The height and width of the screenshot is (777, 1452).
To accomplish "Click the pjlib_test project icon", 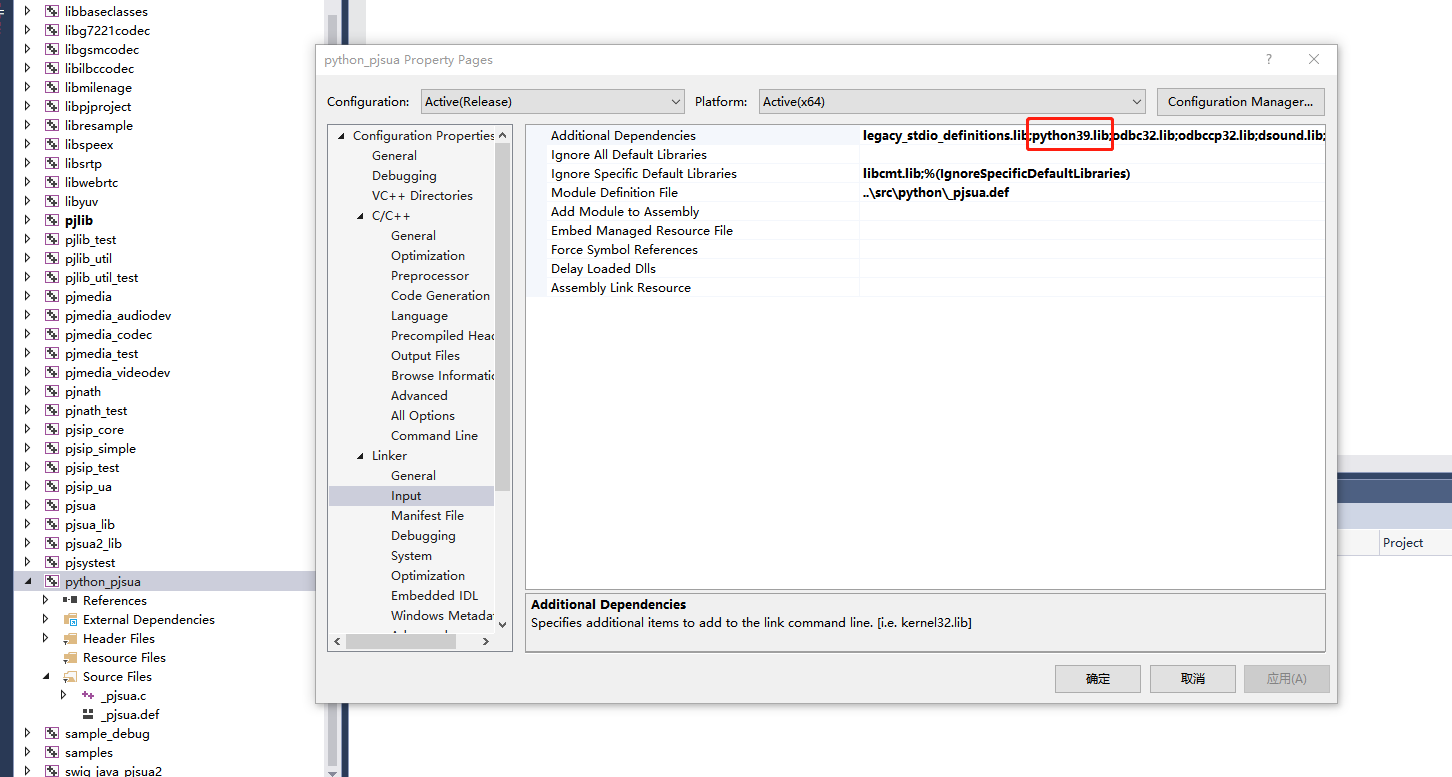I will pyautogui.click(x=52, y=240).
